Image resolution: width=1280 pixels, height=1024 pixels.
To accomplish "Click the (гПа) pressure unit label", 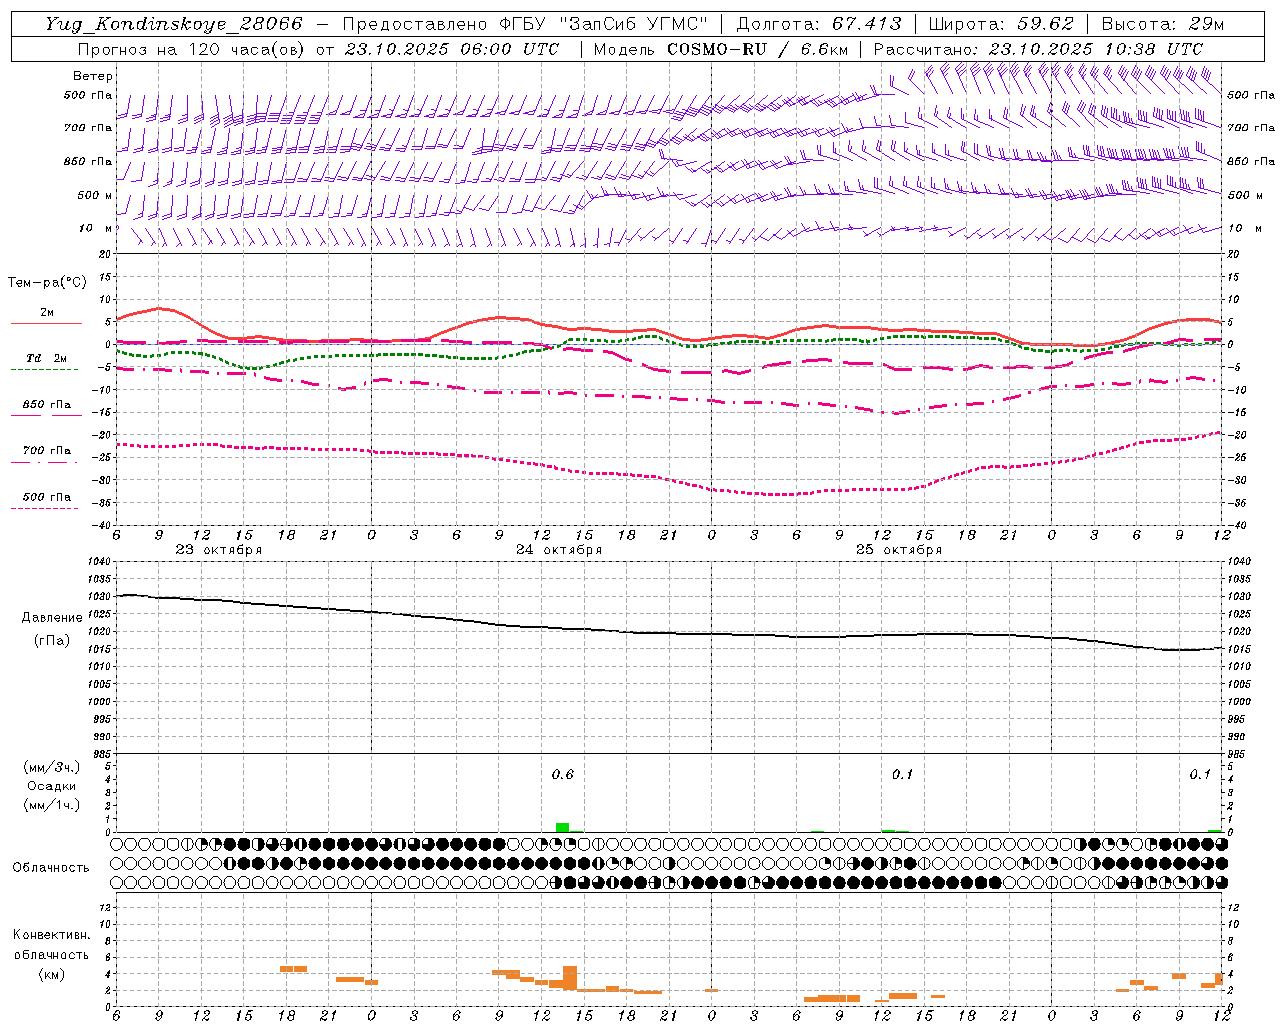I will pyautogui.click(x=51, y=640).
